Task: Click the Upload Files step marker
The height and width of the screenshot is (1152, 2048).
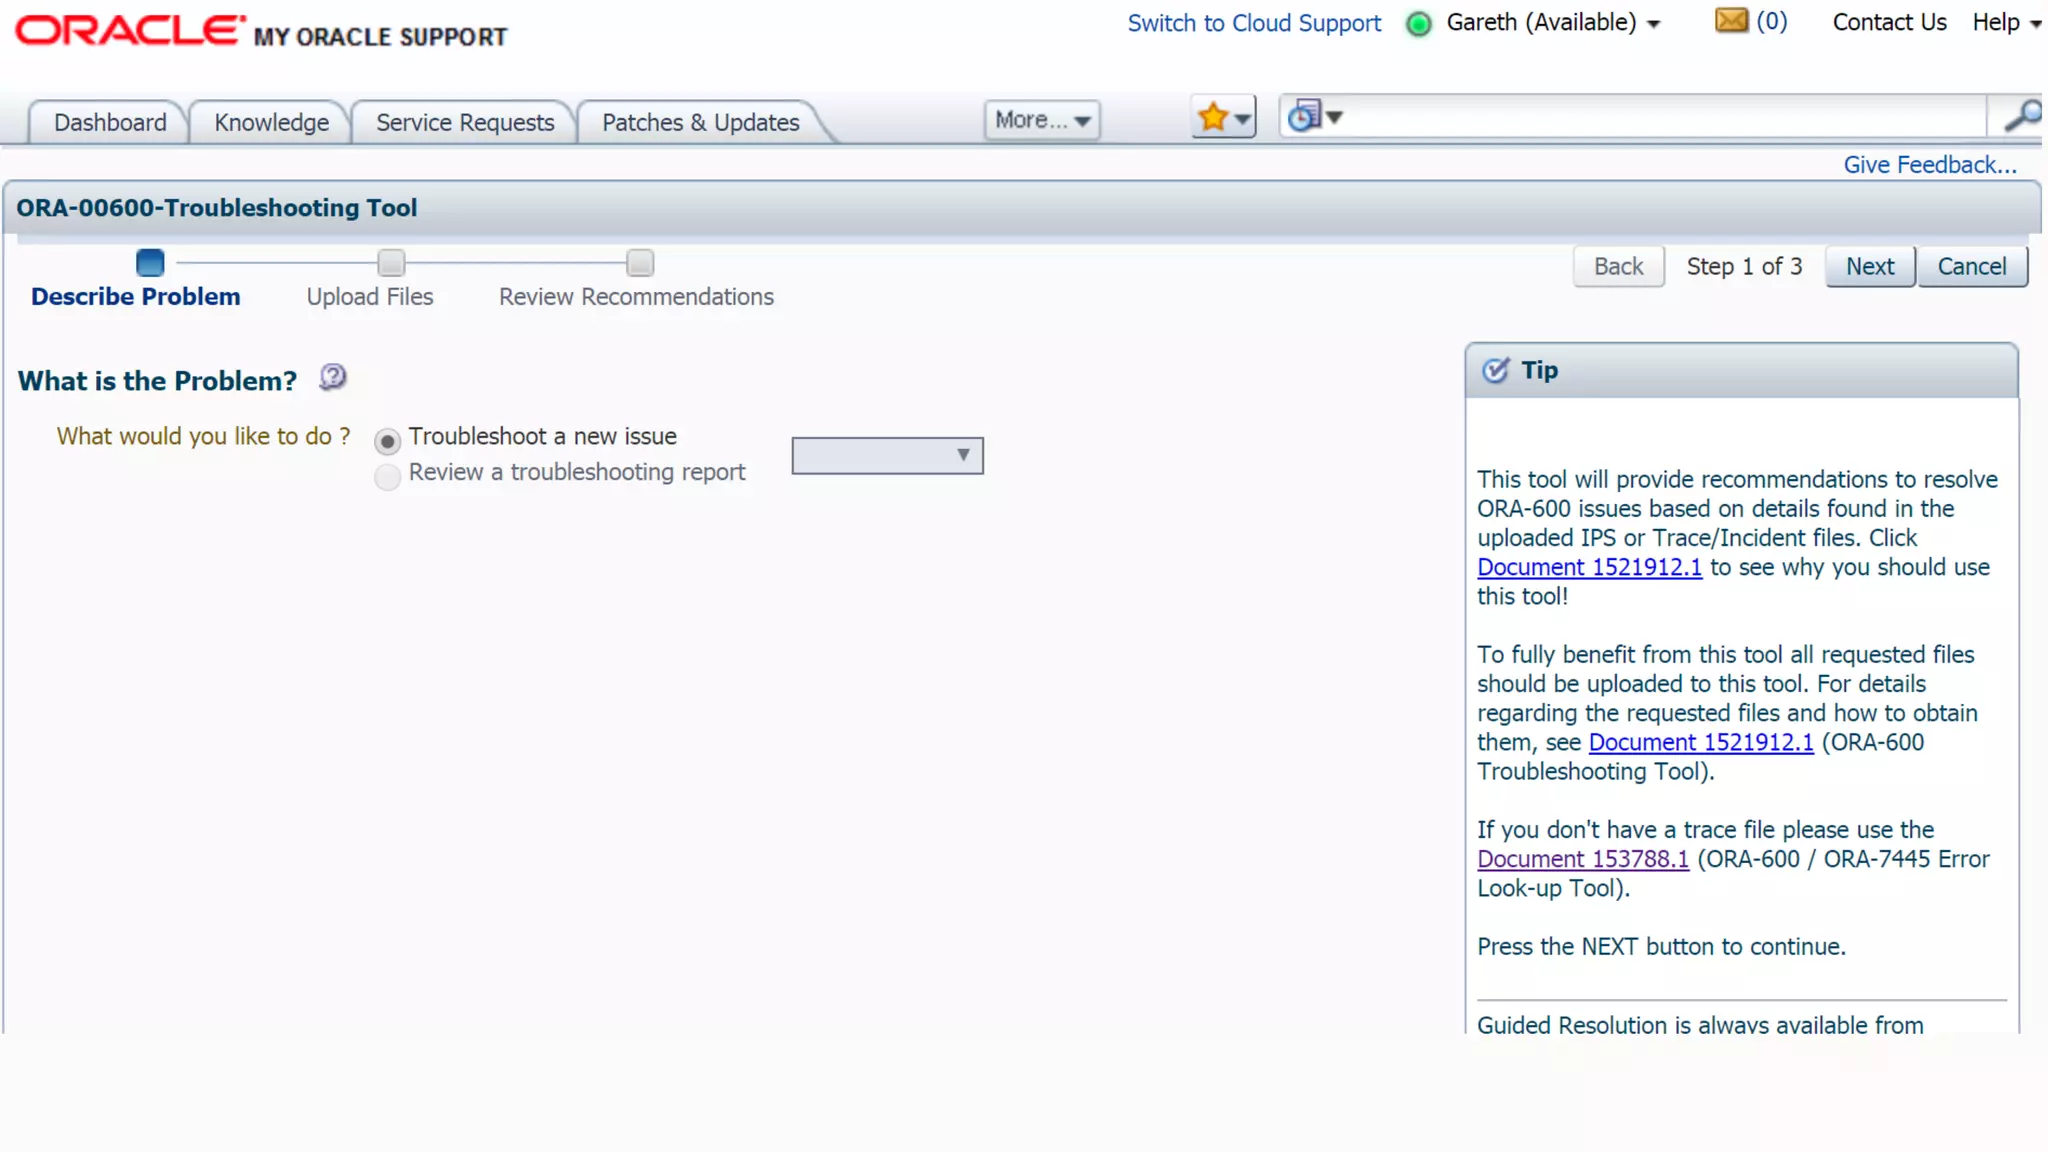Action: pos(391,264)
